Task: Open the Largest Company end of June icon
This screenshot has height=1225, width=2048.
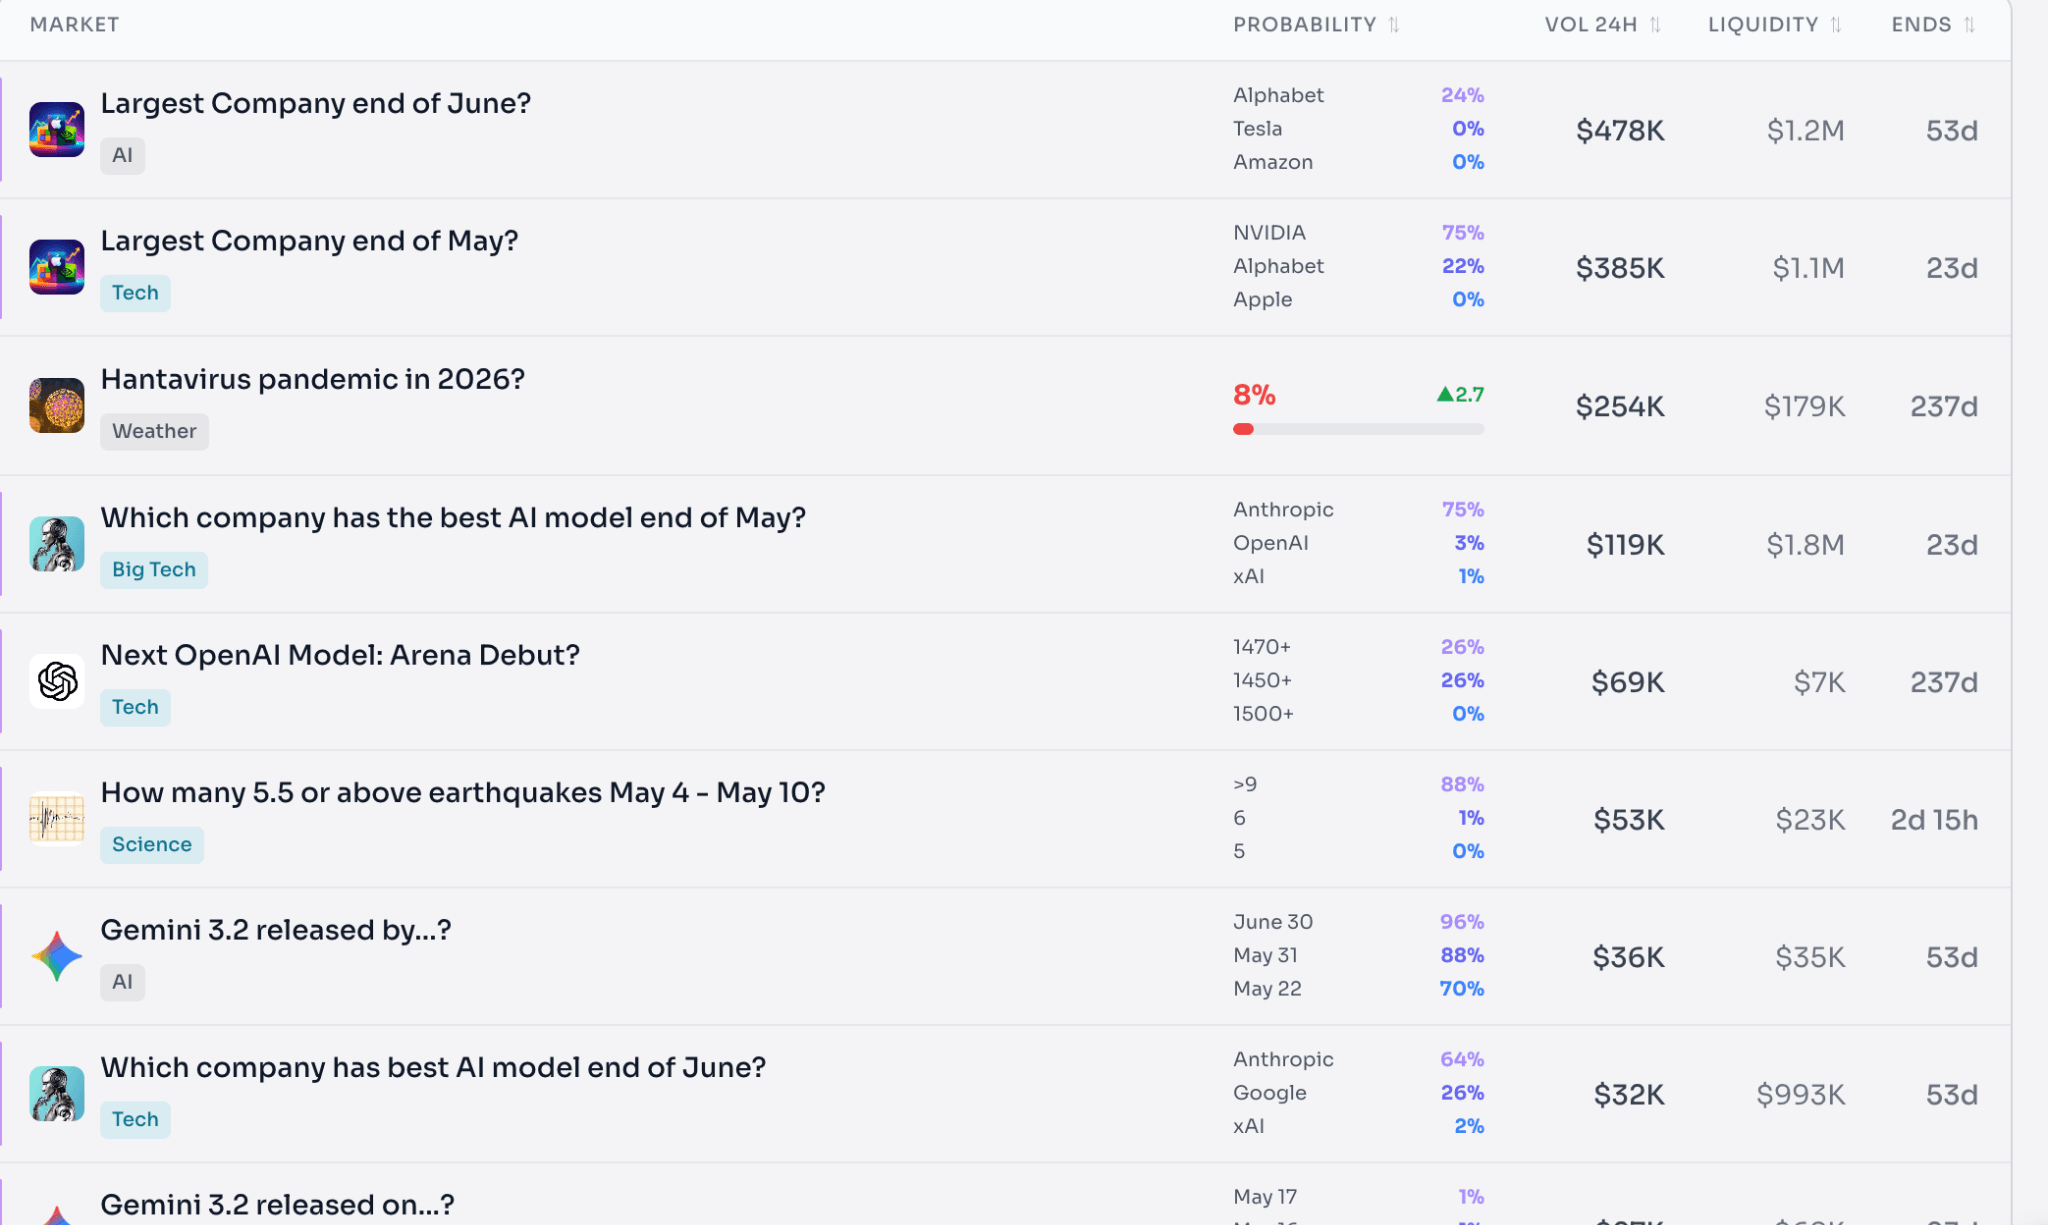Action: pyautogui.click(x=56, y=129)
